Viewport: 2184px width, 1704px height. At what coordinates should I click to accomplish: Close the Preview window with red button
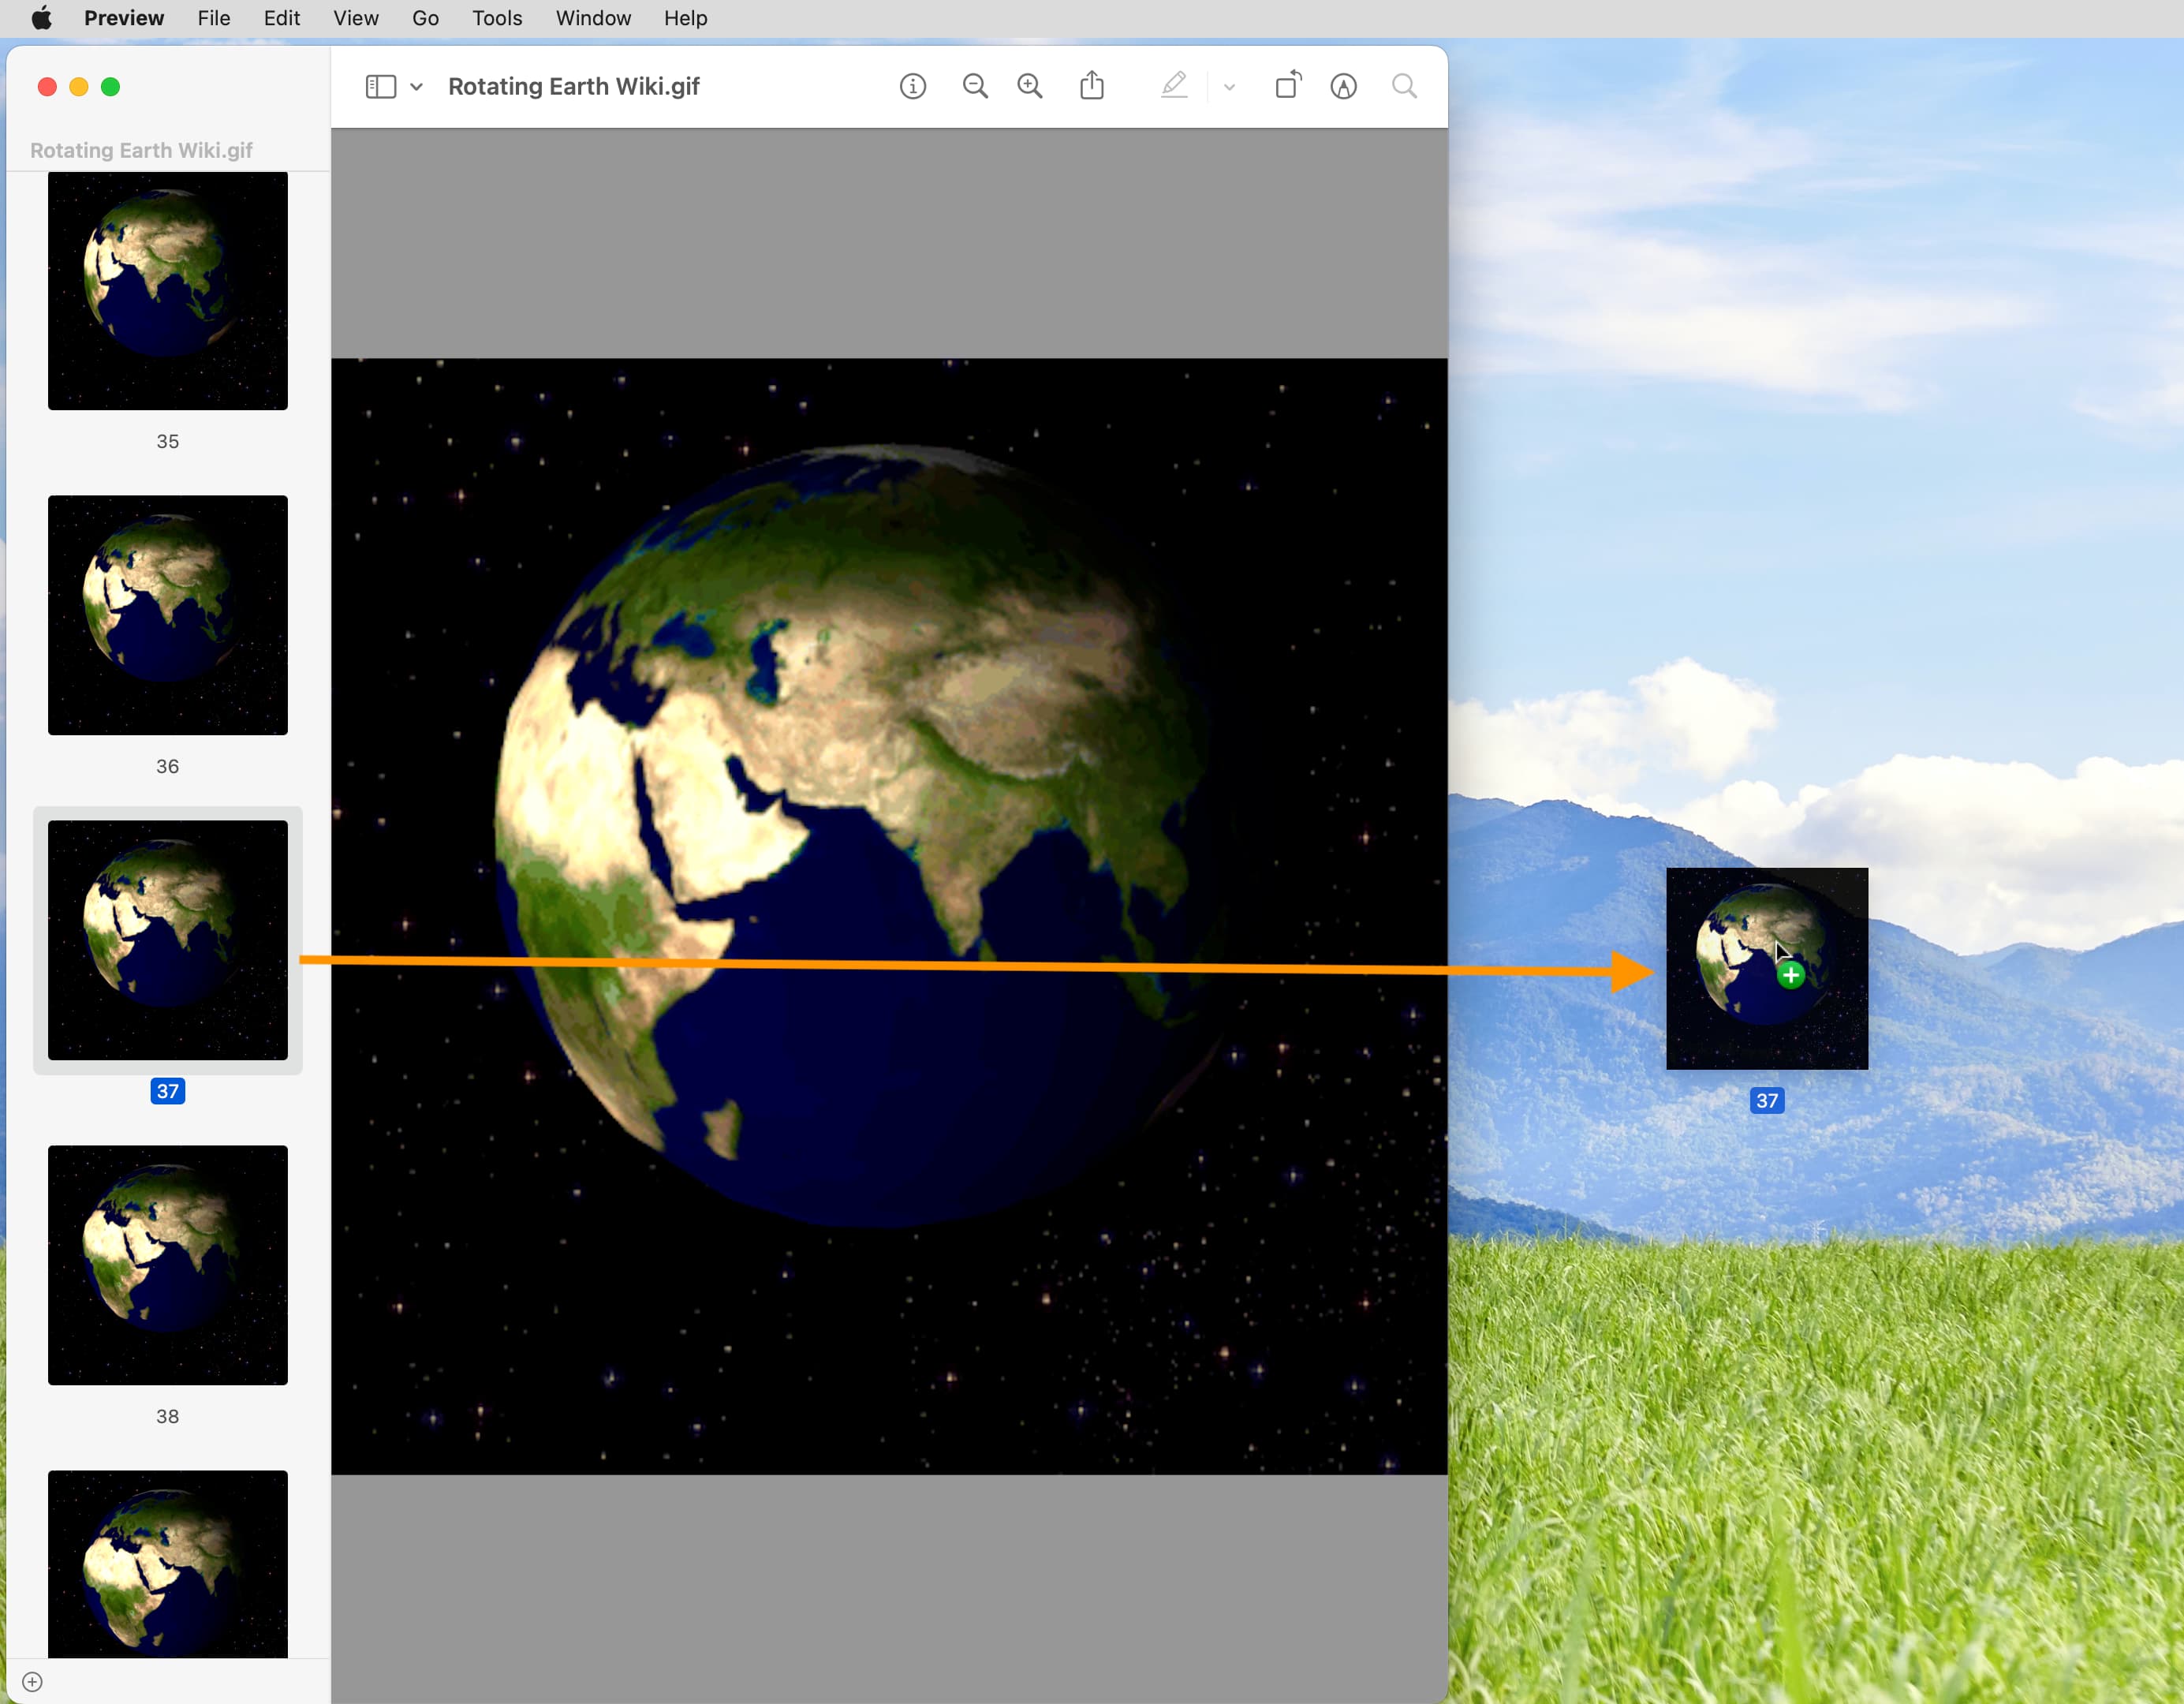[47, 87]
